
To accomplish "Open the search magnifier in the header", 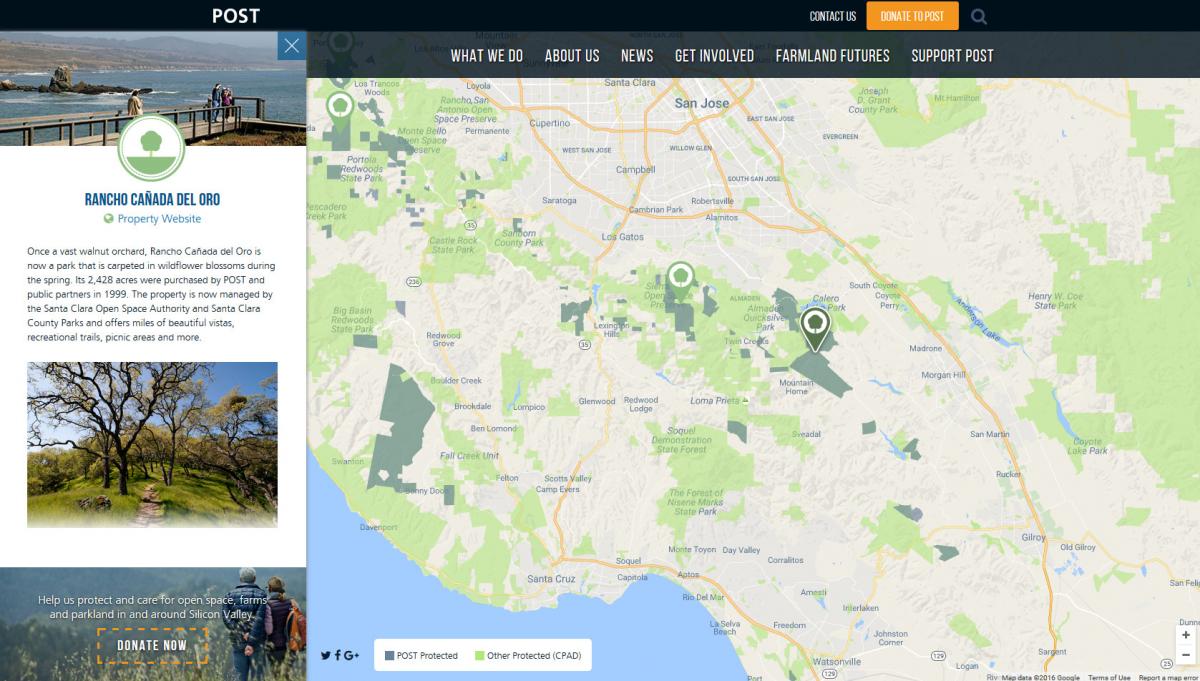I will click(979, 16).
